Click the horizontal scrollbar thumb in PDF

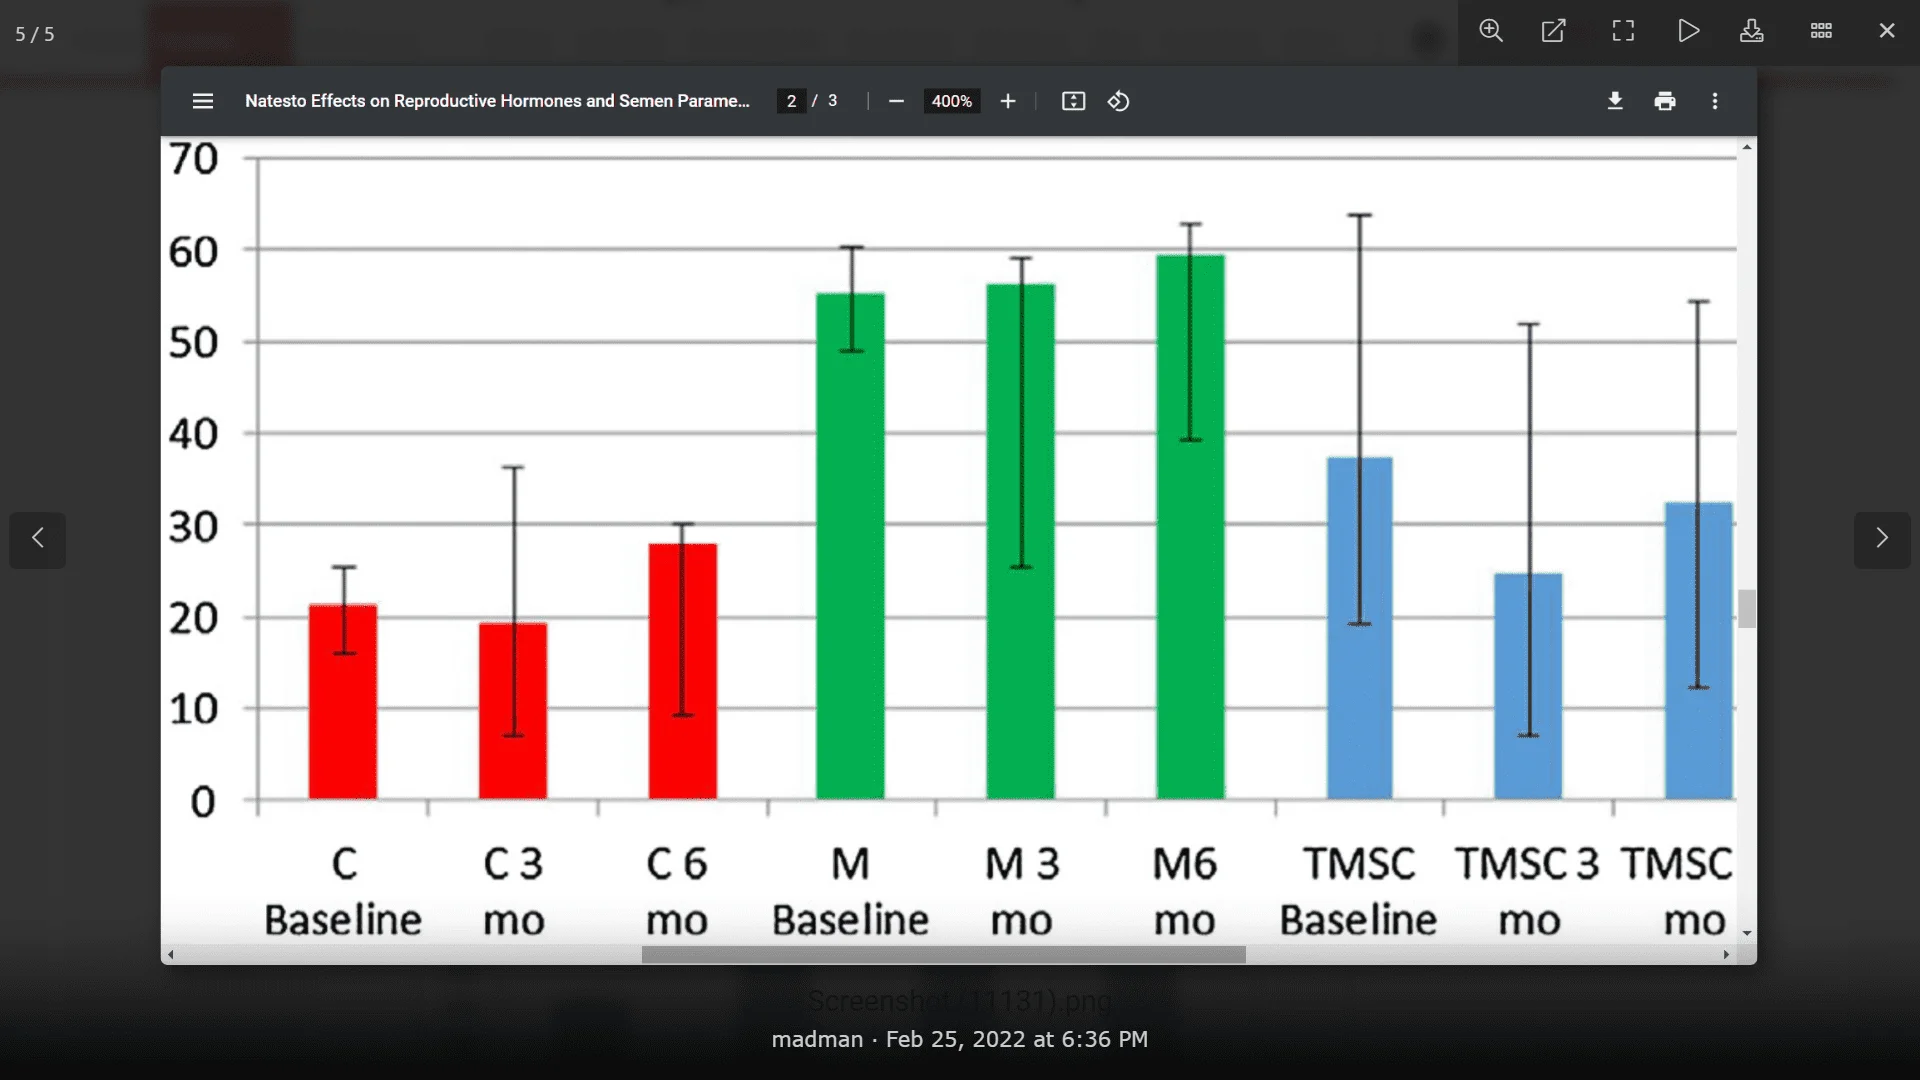coord(943,955)
